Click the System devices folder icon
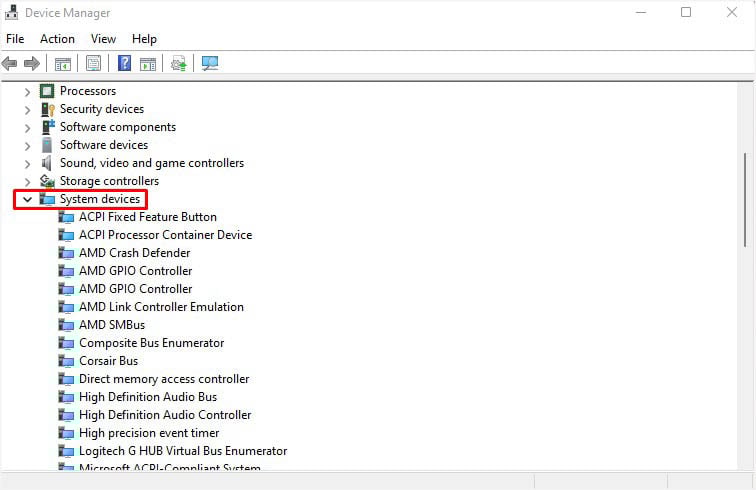 tap(47, 199)
